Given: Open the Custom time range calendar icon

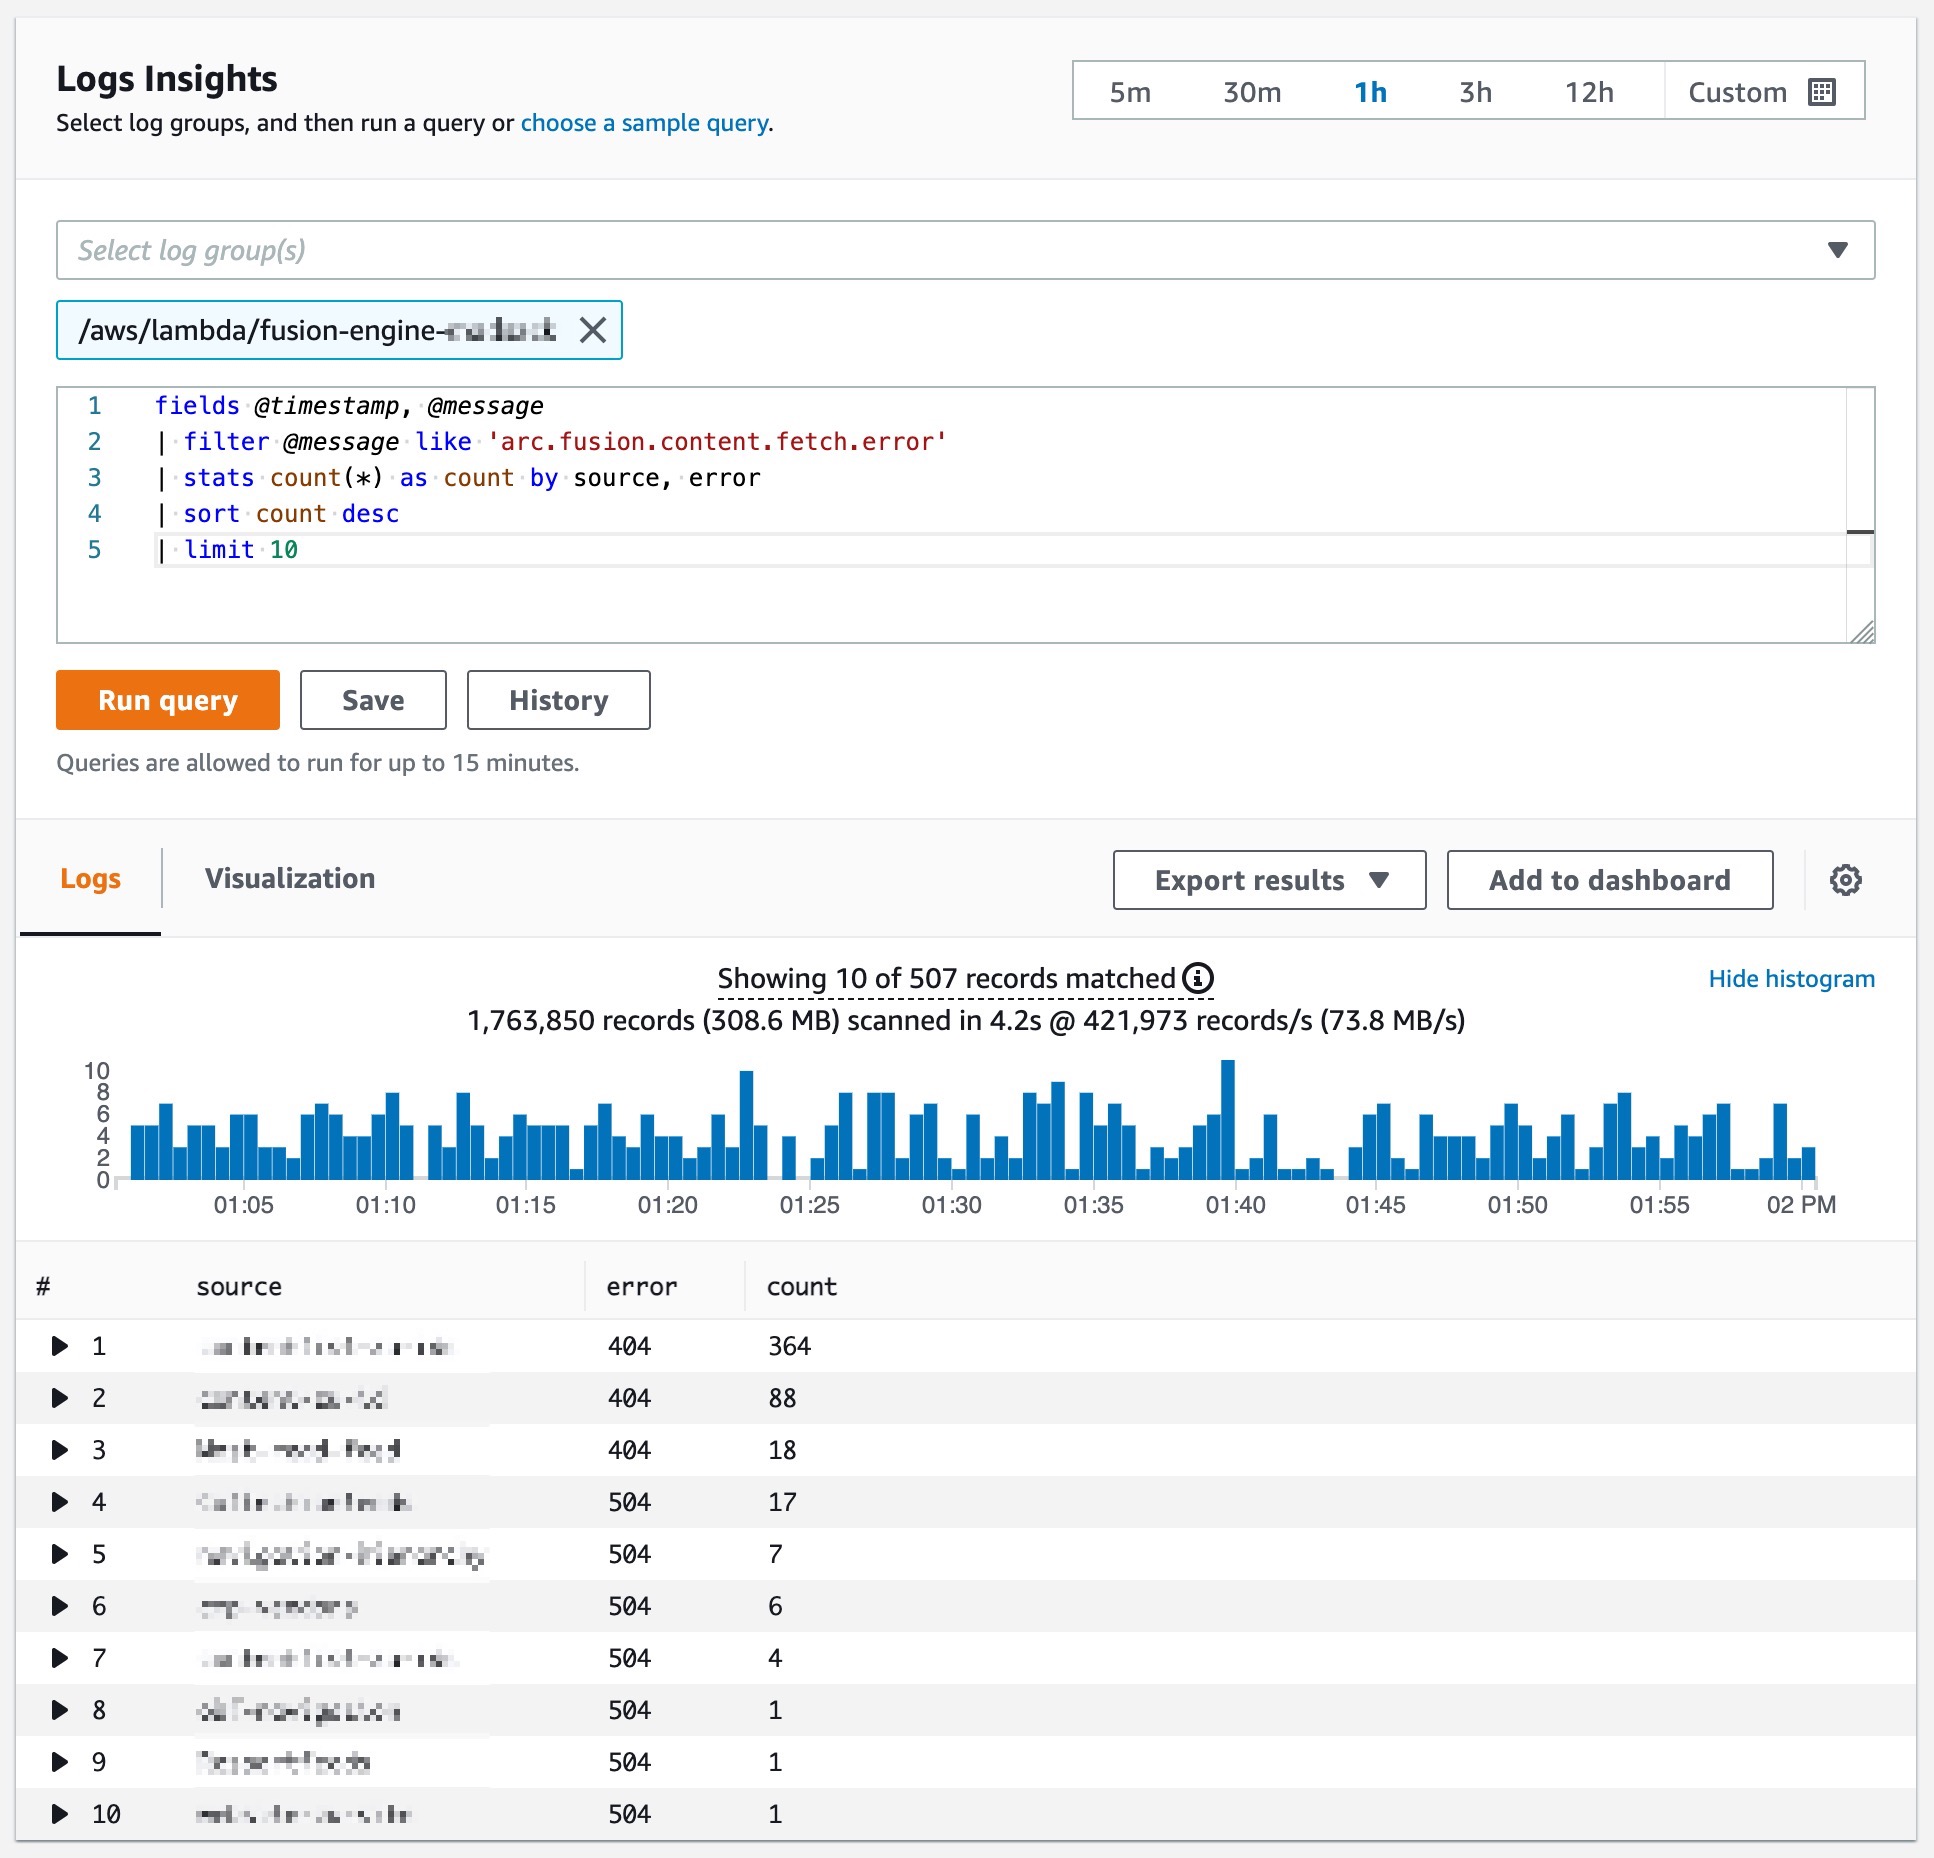Looking at the screenshot, I should point(1822,92).
